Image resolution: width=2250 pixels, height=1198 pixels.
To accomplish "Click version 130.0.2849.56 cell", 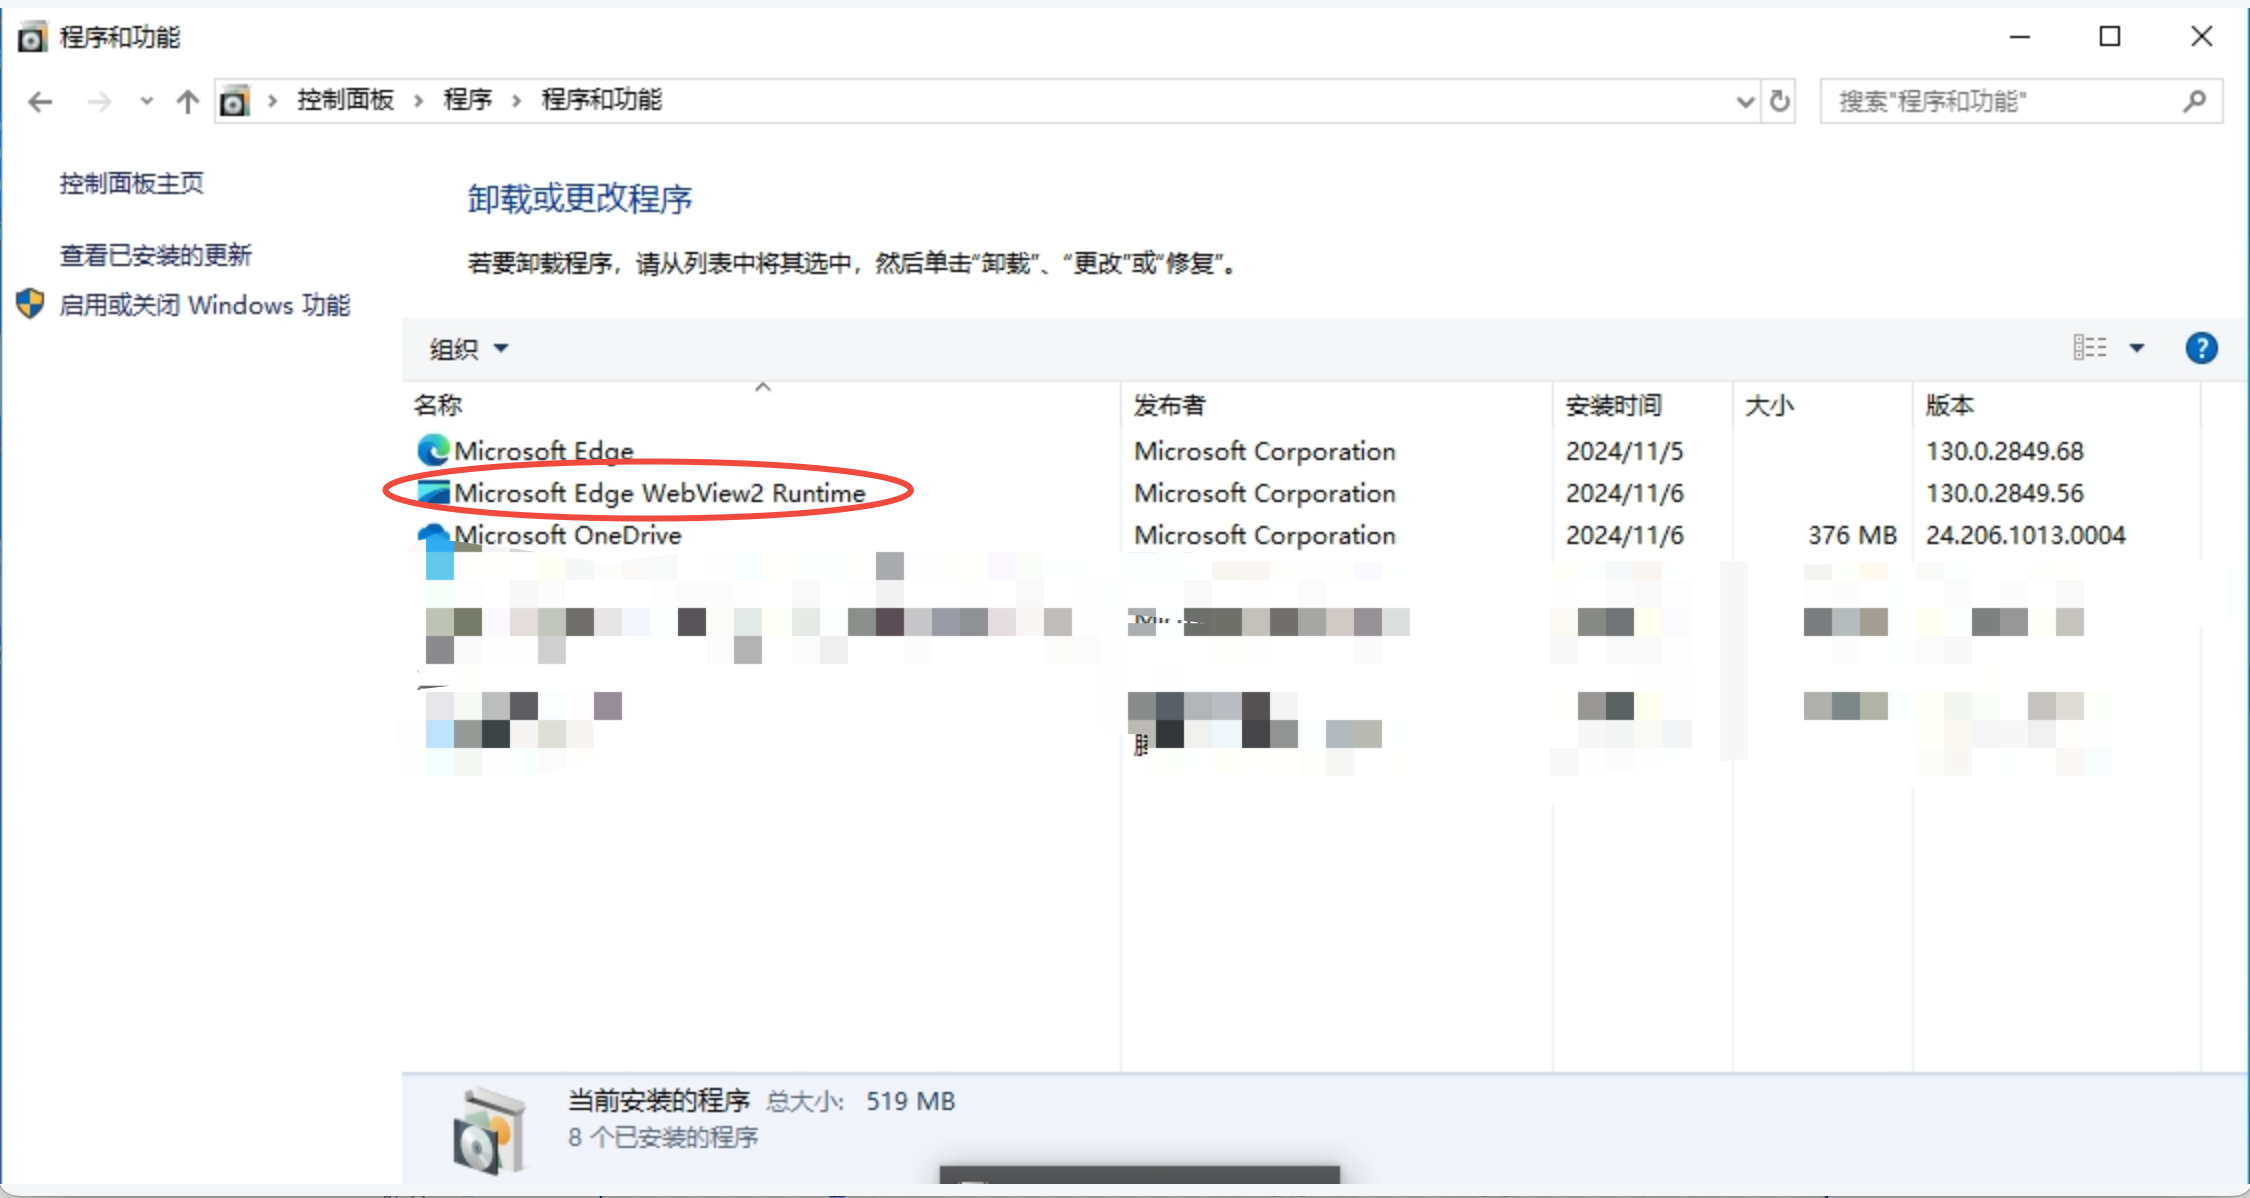I will point(2005,493).
